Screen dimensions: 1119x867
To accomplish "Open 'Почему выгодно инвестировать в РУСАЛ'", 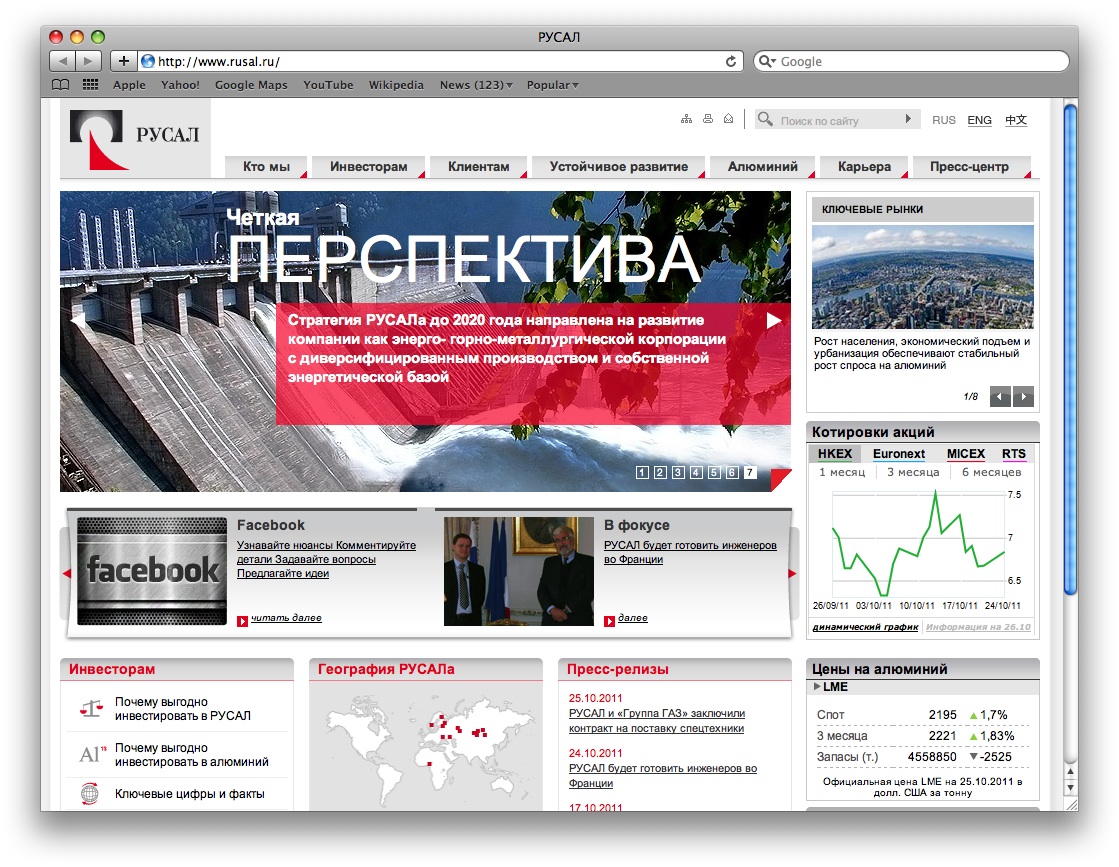I will (183, 709).
